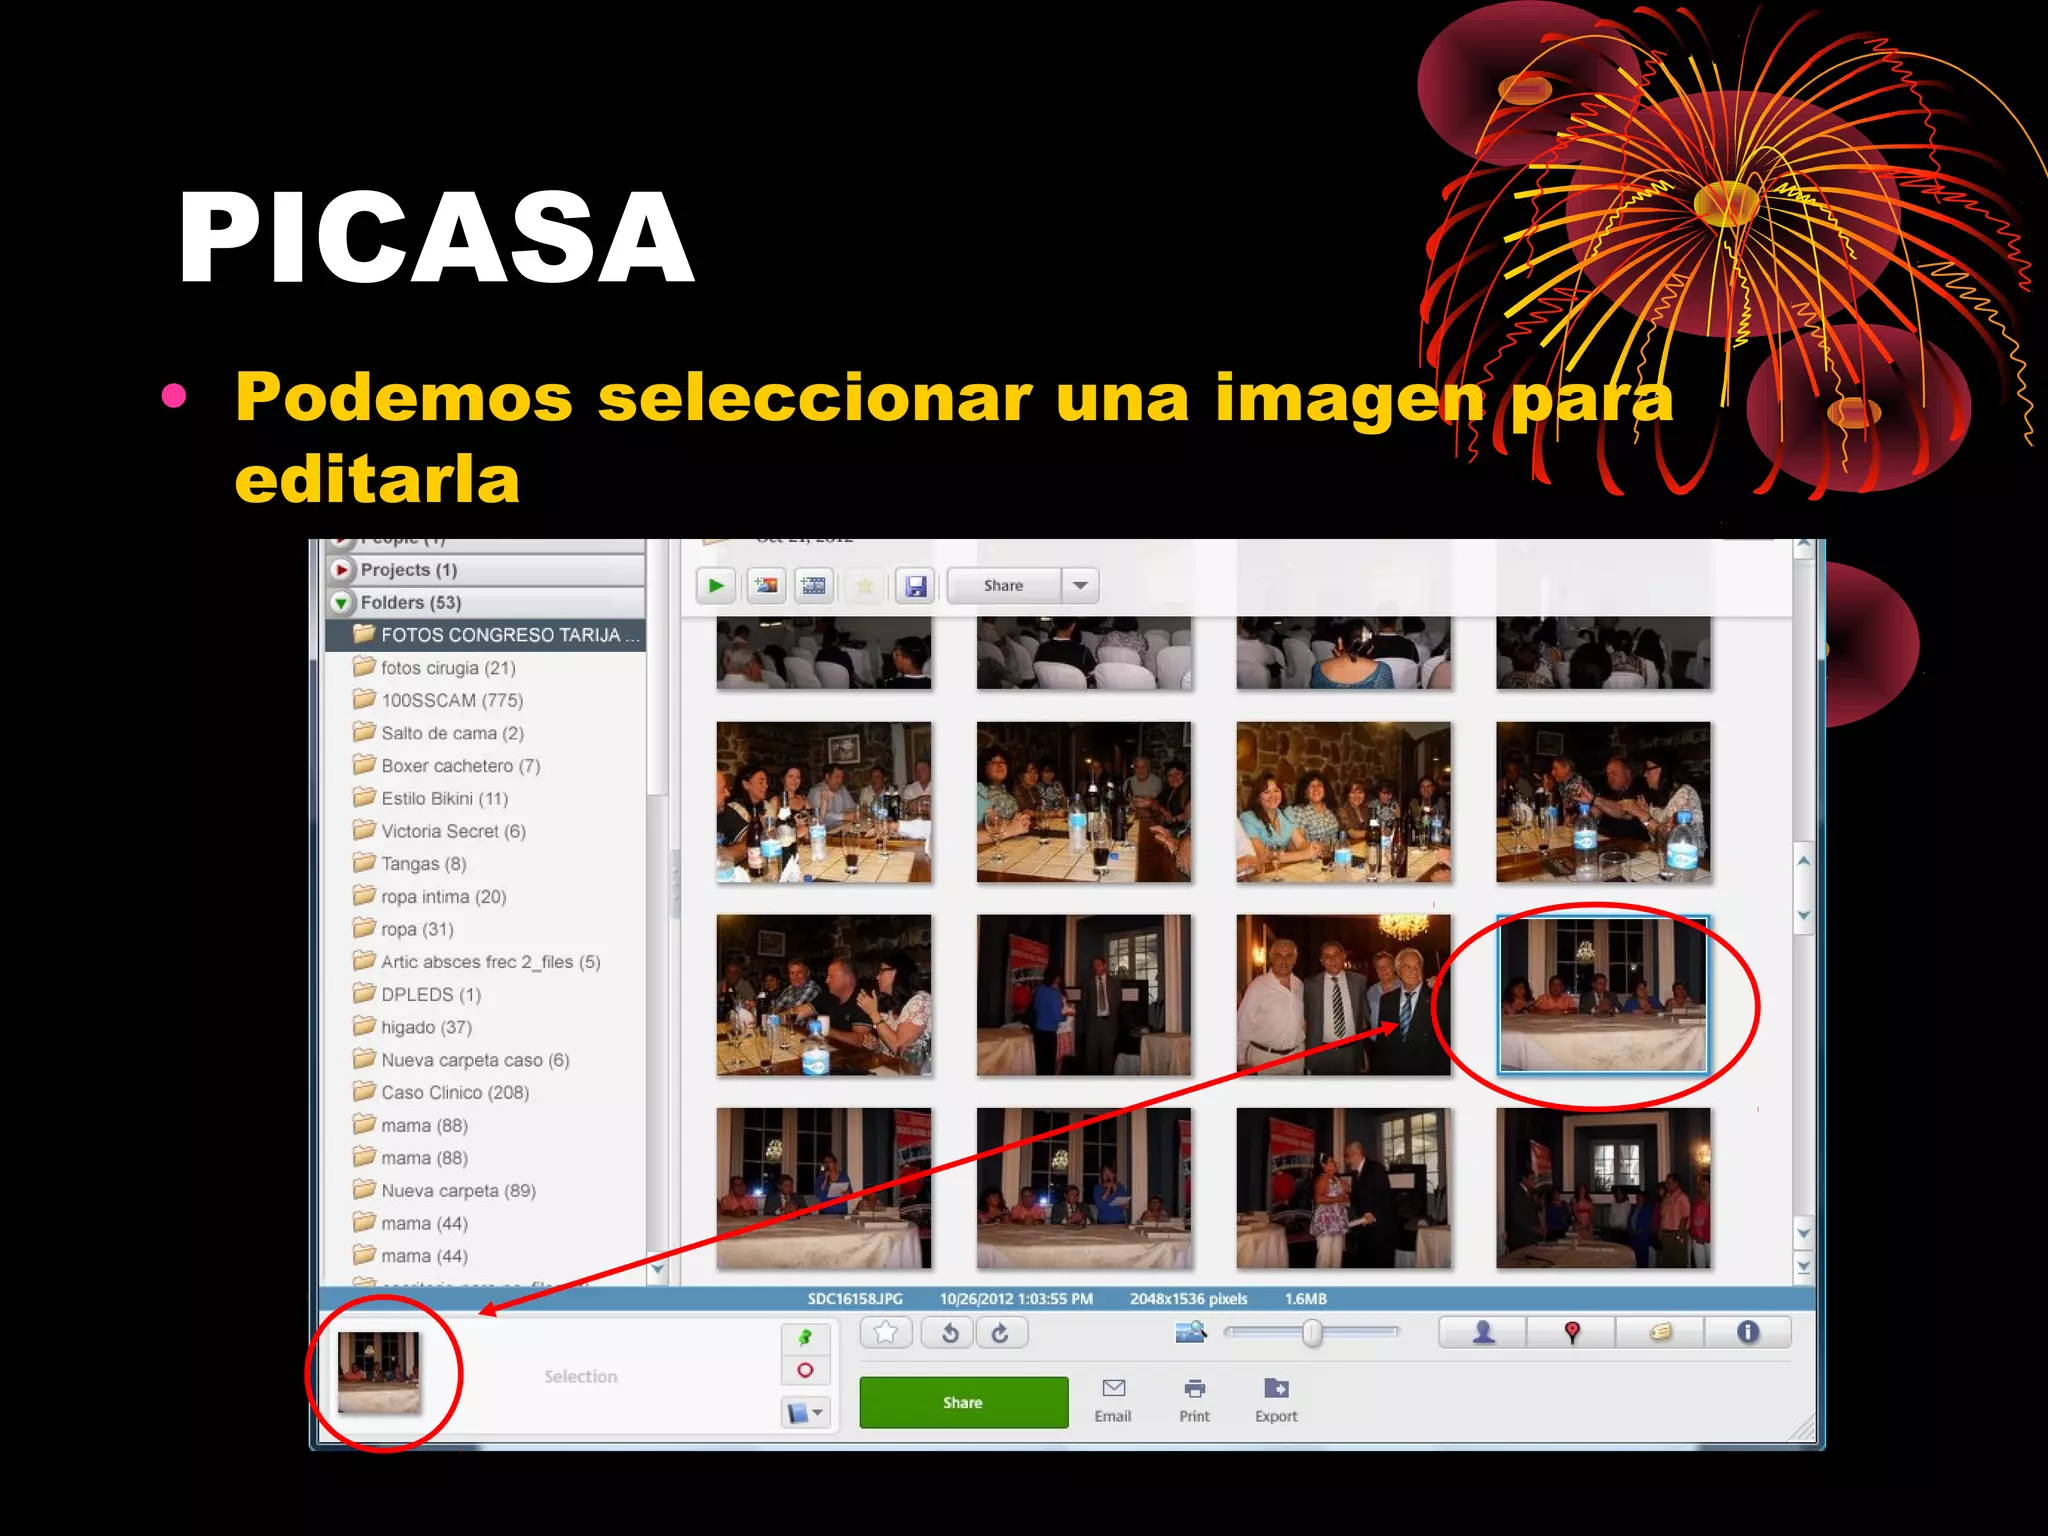Email the selected photo
Viewport: 2048px width, 1536px height.
pyautogui.click(x=1113, y=1400)
